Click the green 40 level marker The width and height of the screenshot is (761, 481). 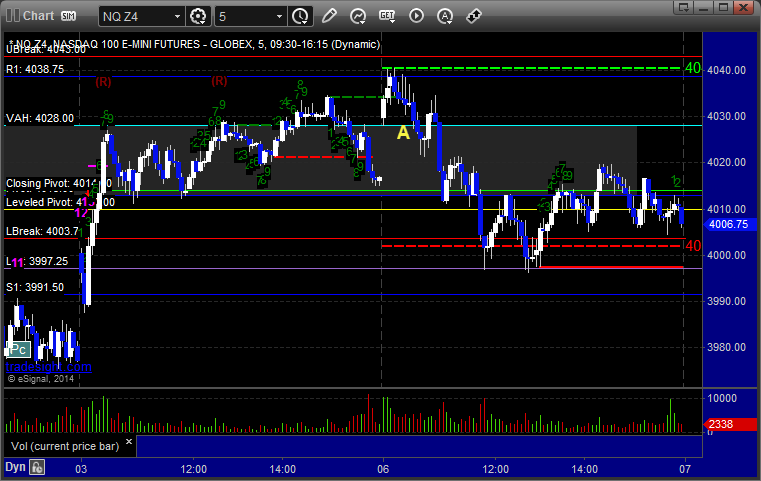pos(693,68)
